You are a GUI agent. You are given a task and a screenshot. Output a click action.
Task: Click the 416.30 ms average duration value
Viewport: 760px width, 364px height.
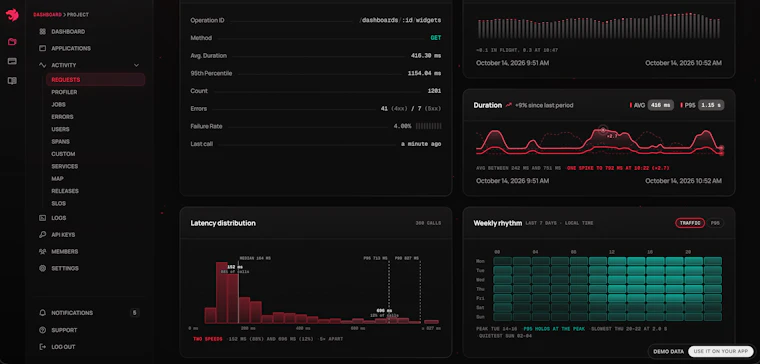pos(426,56)
